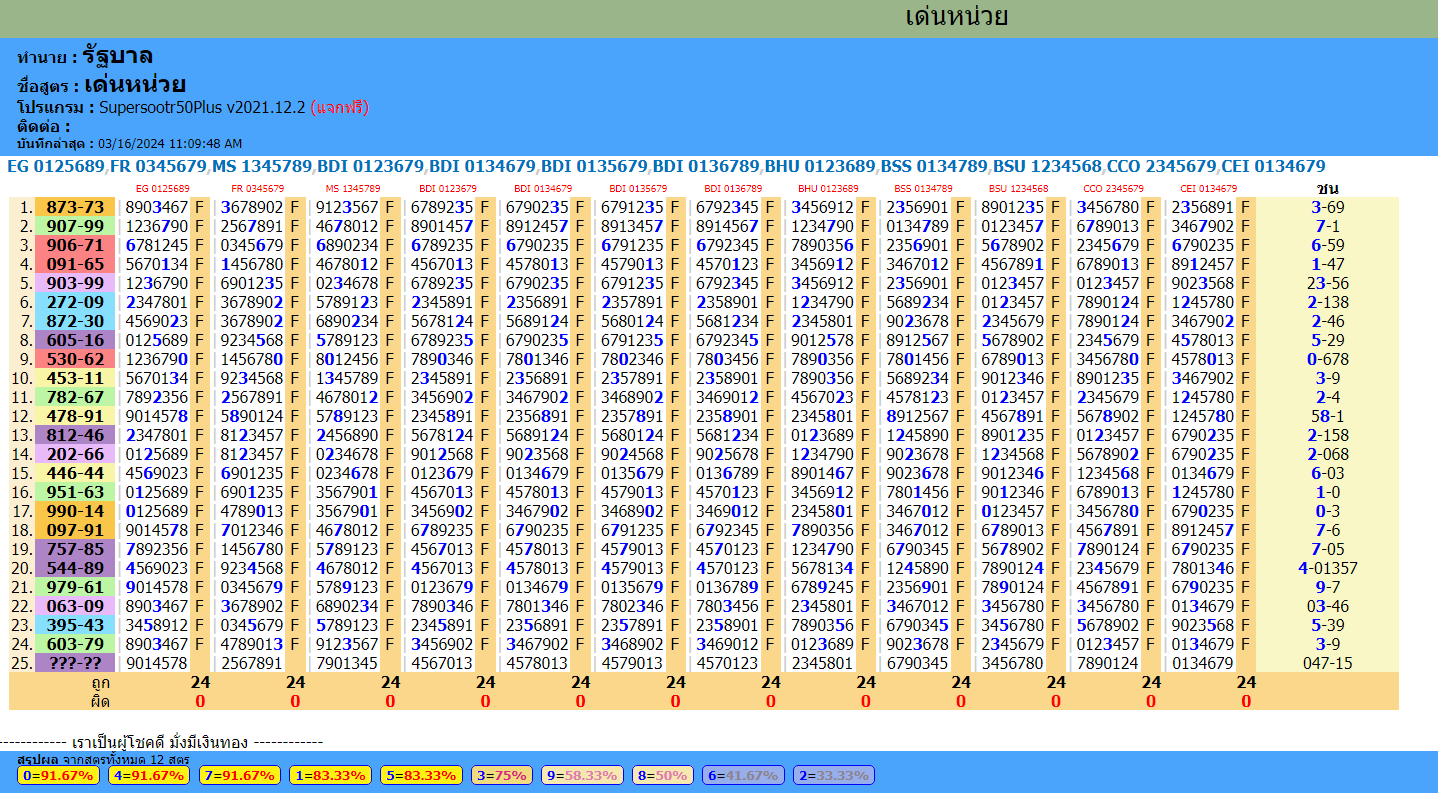Screen dimensions: 1438x805
Task: Click the program name Supersootr50Plus v2021.12.2
Action: coord(202,107)
